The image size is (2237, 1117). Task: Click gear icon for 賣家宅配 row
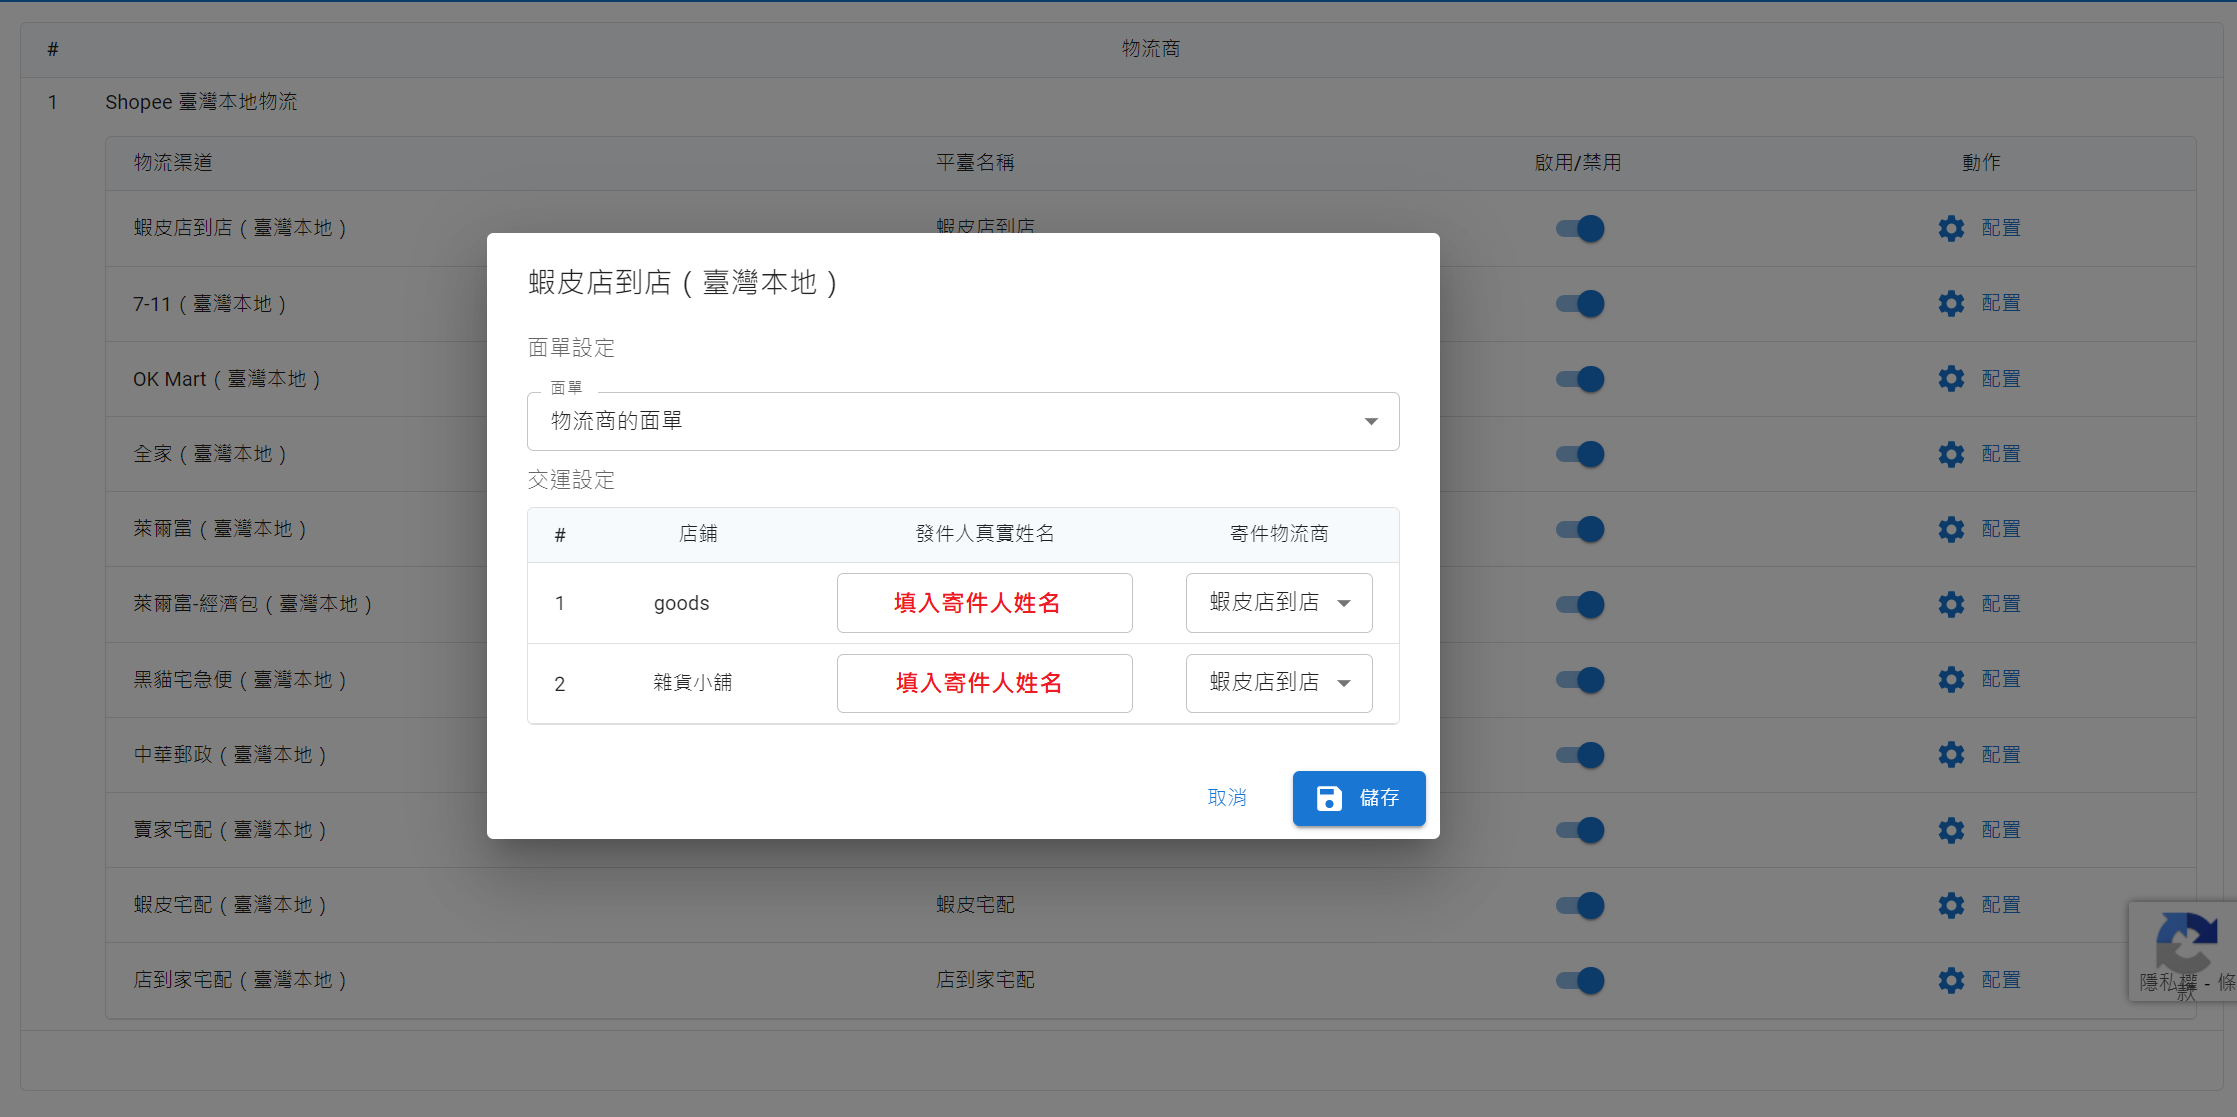coord(1951,830)
